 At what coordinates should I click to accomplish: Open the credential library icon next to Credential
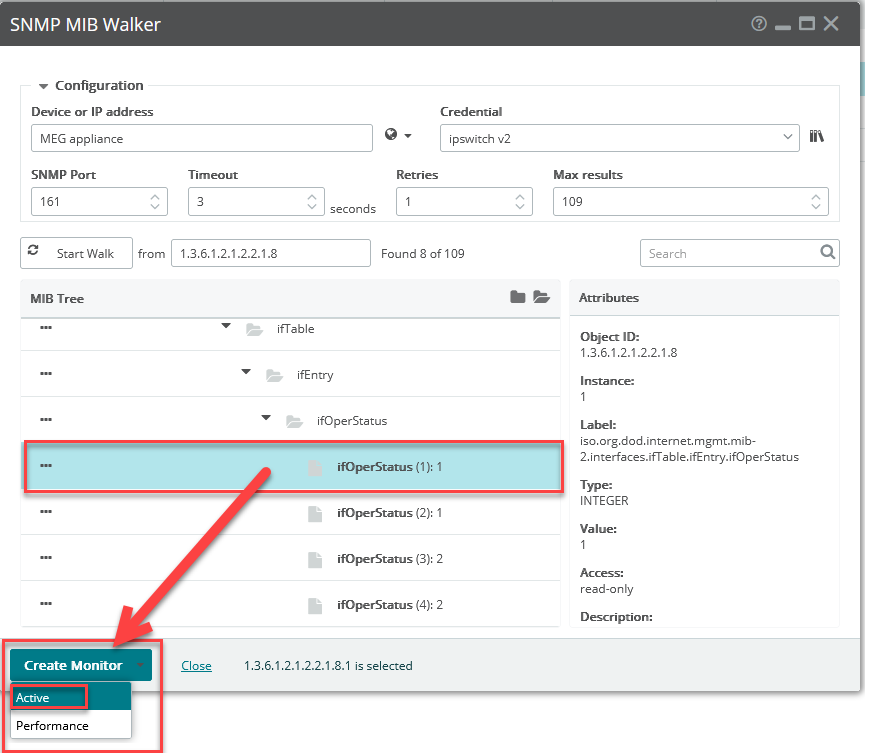coord(817,135)
